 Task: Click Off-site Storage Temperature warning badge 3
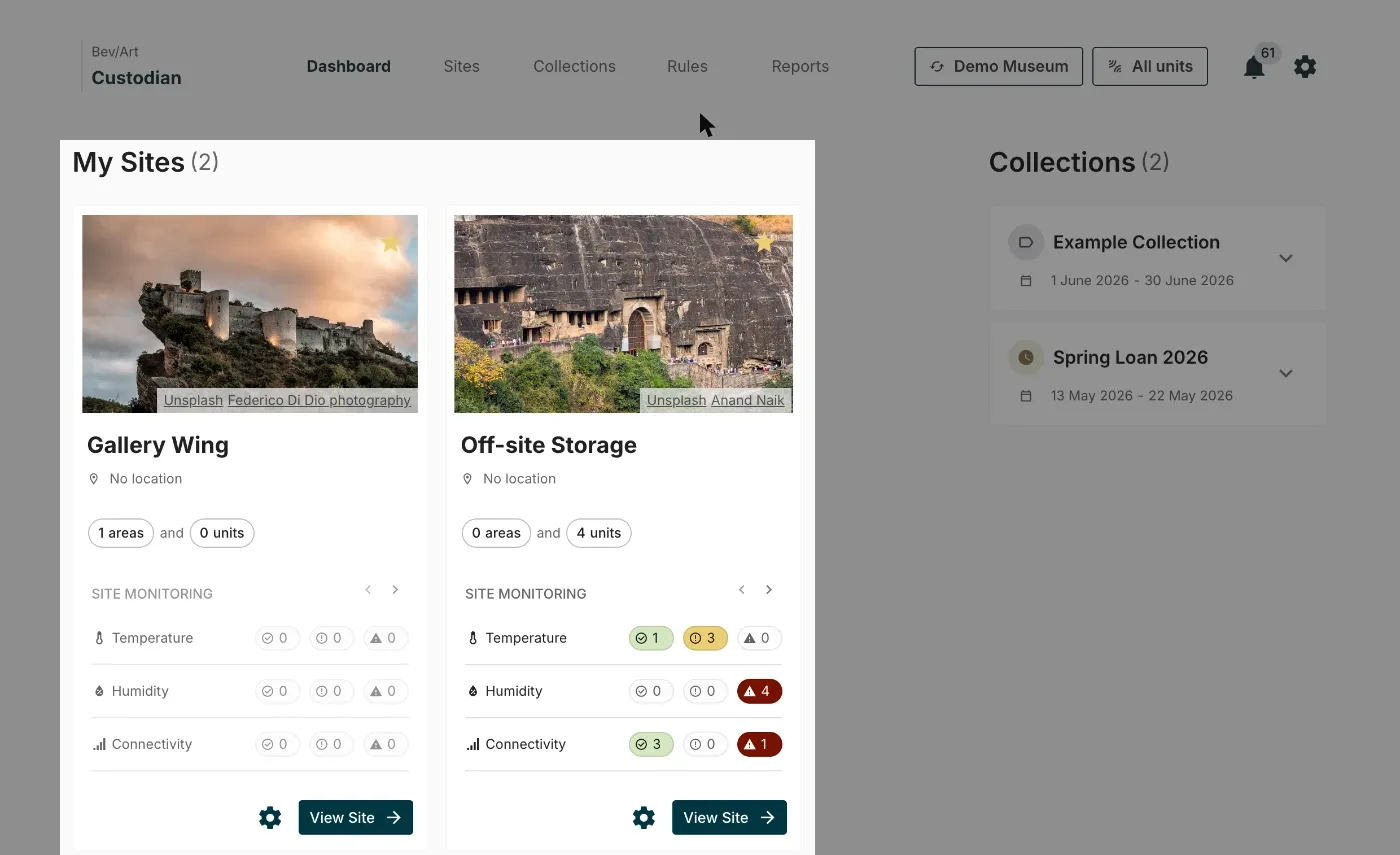pos(705,638)
